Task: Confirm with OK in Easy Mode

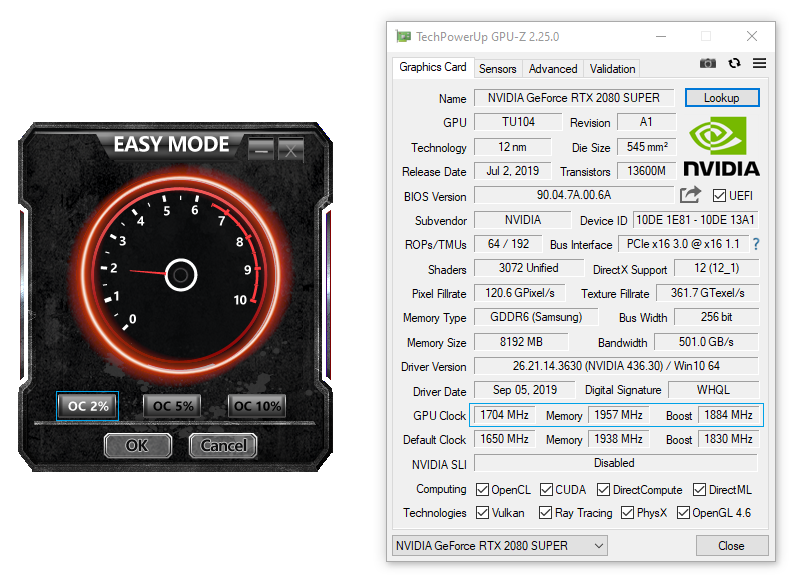Action: pyautogui.click(x=137, y=445)
